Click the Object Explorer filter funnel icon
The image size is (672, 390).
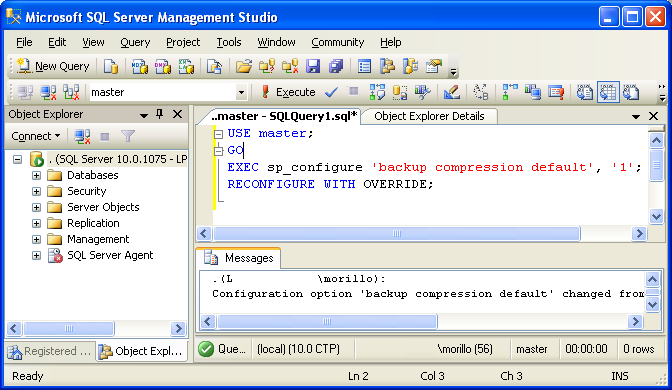(x=128, y=137)
